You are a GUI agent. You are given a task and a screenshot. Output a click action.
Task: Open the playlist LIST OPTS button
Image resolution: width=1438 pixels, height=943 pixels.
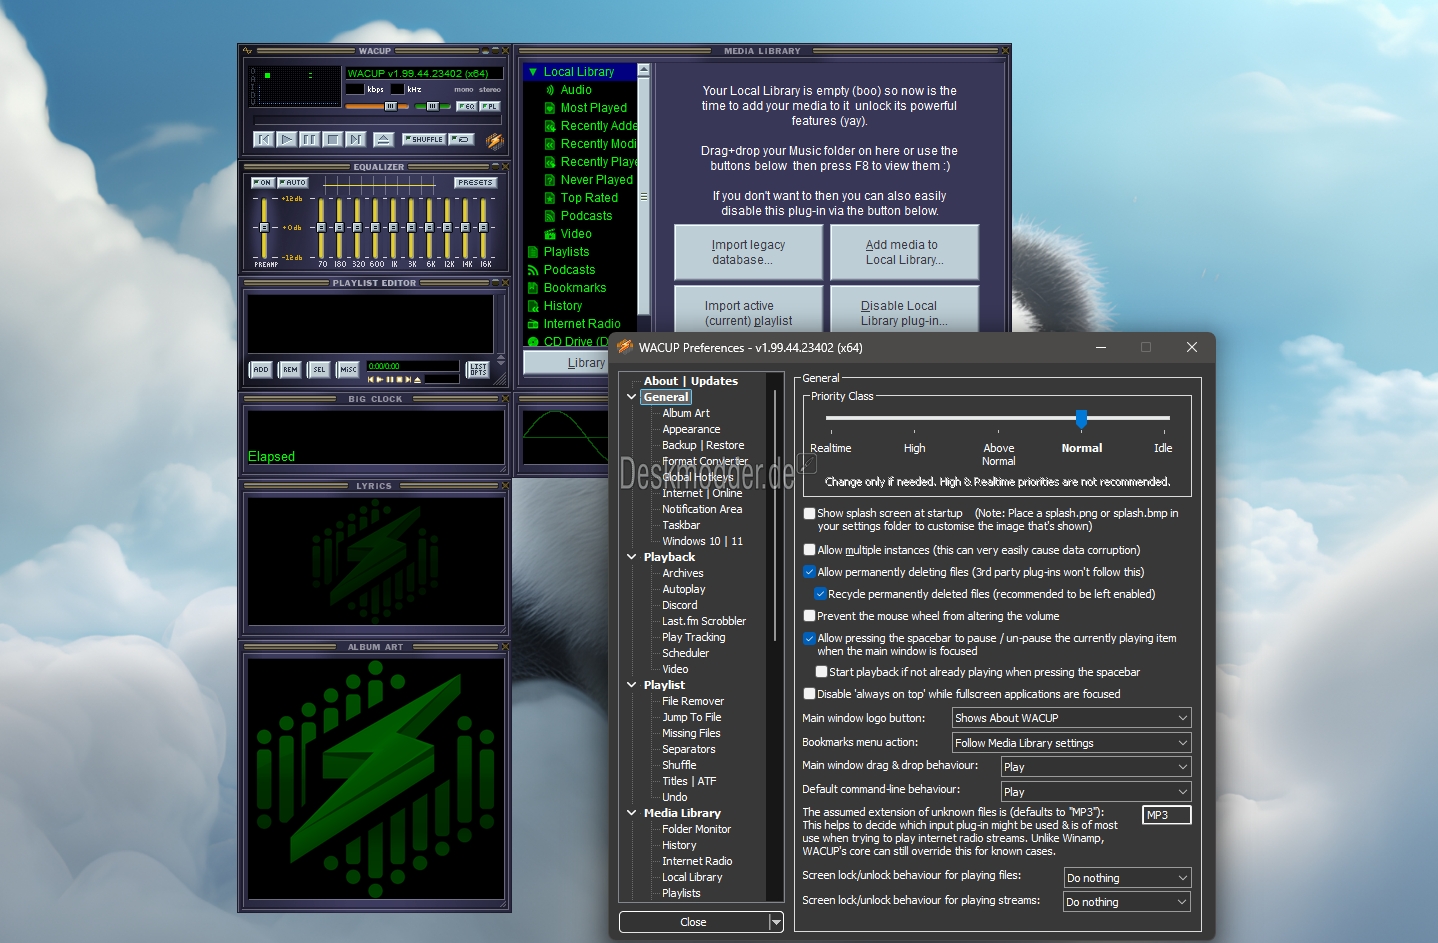[478, 370]
